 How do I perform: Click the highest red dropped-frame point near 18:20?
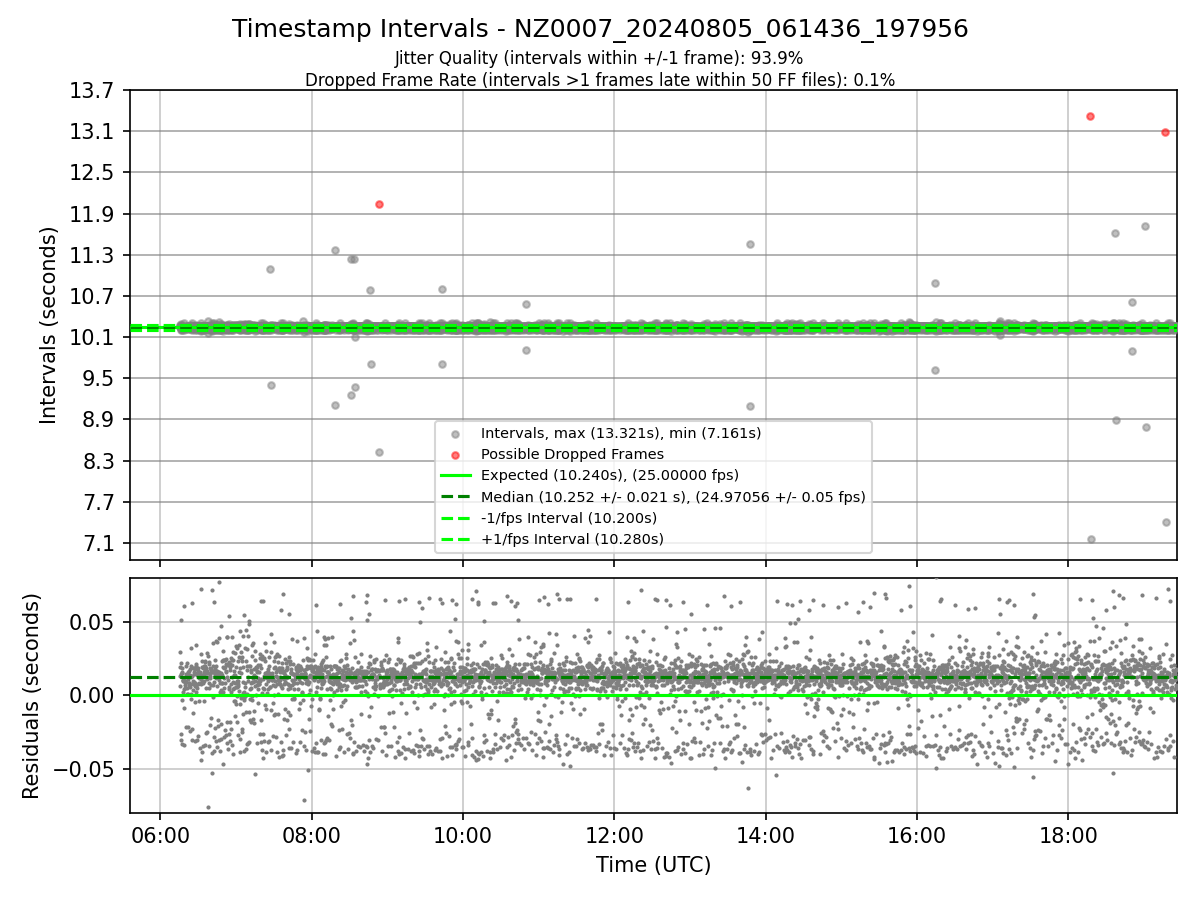pyautogui.click(x=1090, y=117)
